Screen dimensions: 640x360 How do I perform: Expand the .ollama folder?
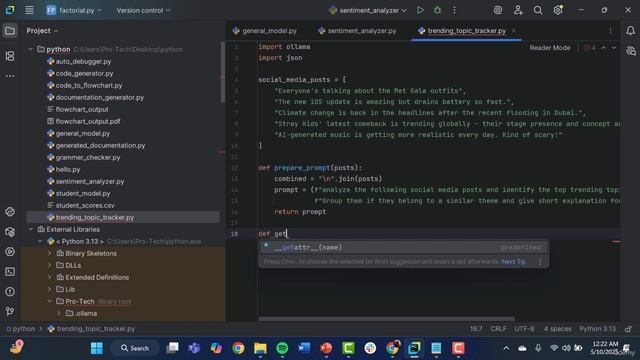59,313
